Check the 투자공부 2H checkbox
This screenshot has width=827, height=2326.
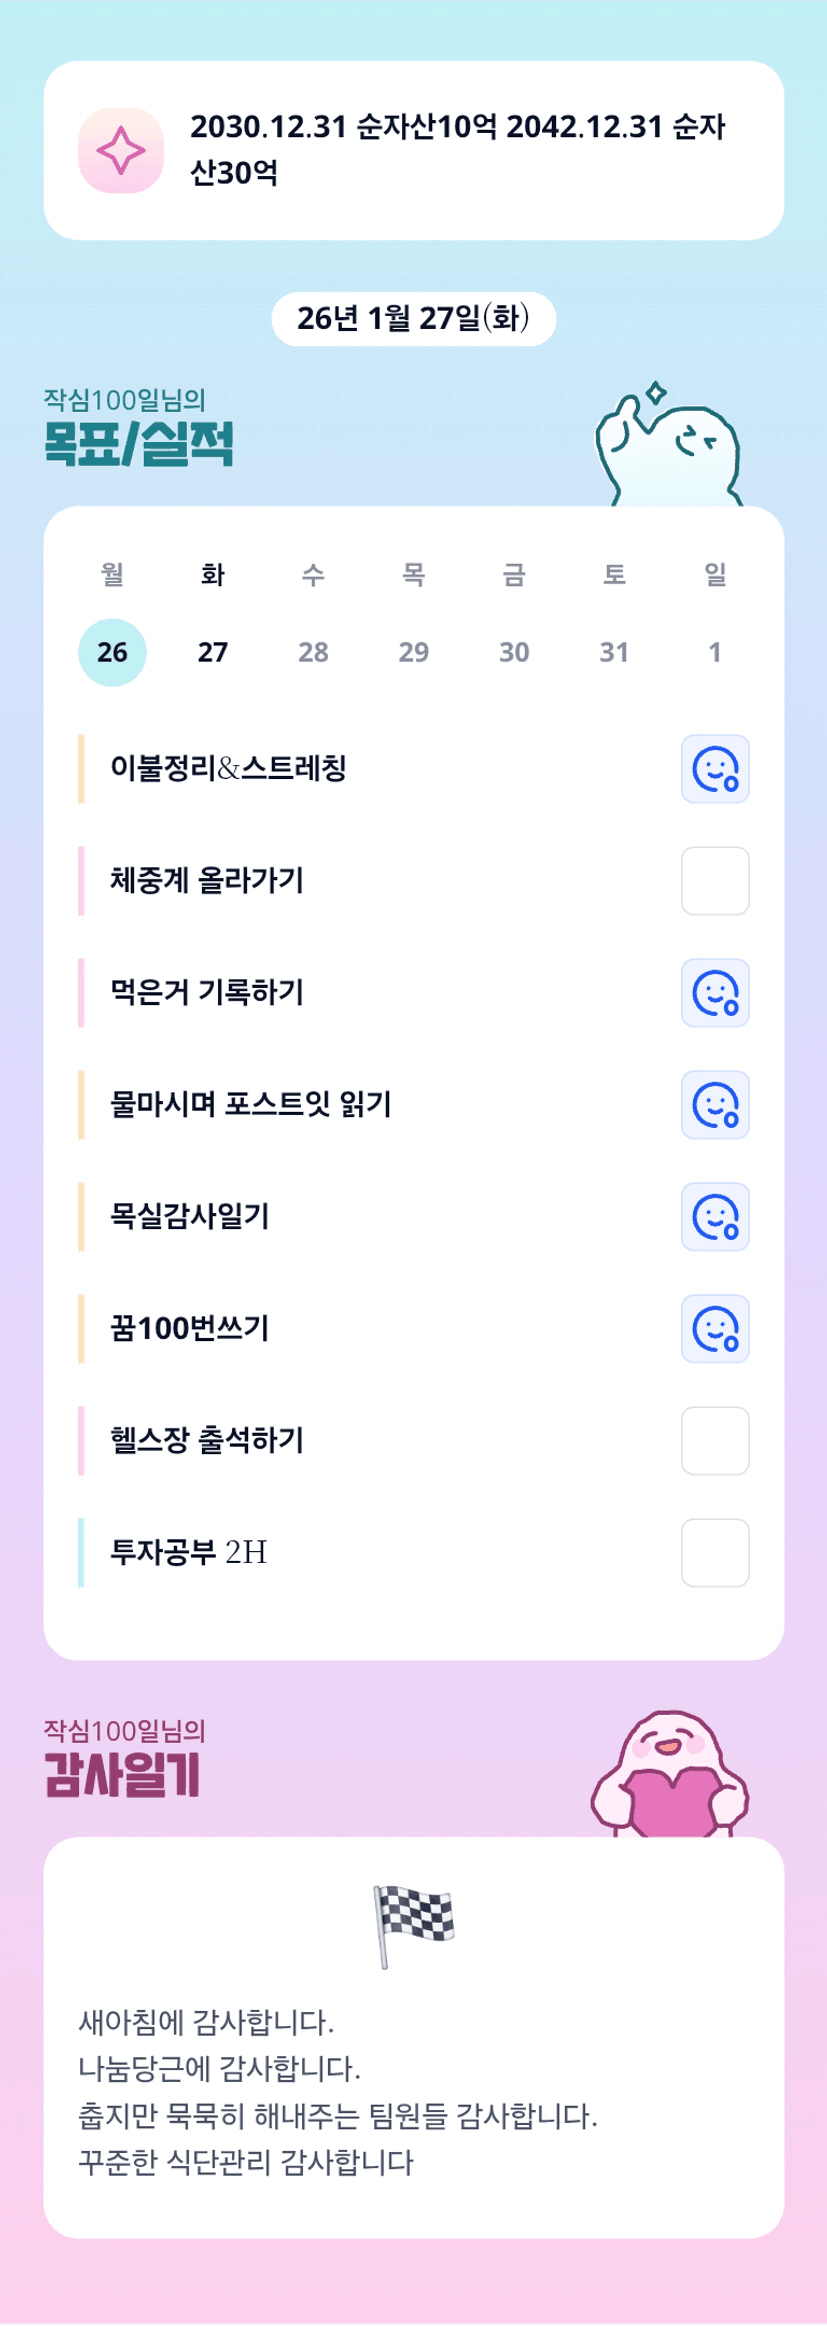coord(715,1553)
